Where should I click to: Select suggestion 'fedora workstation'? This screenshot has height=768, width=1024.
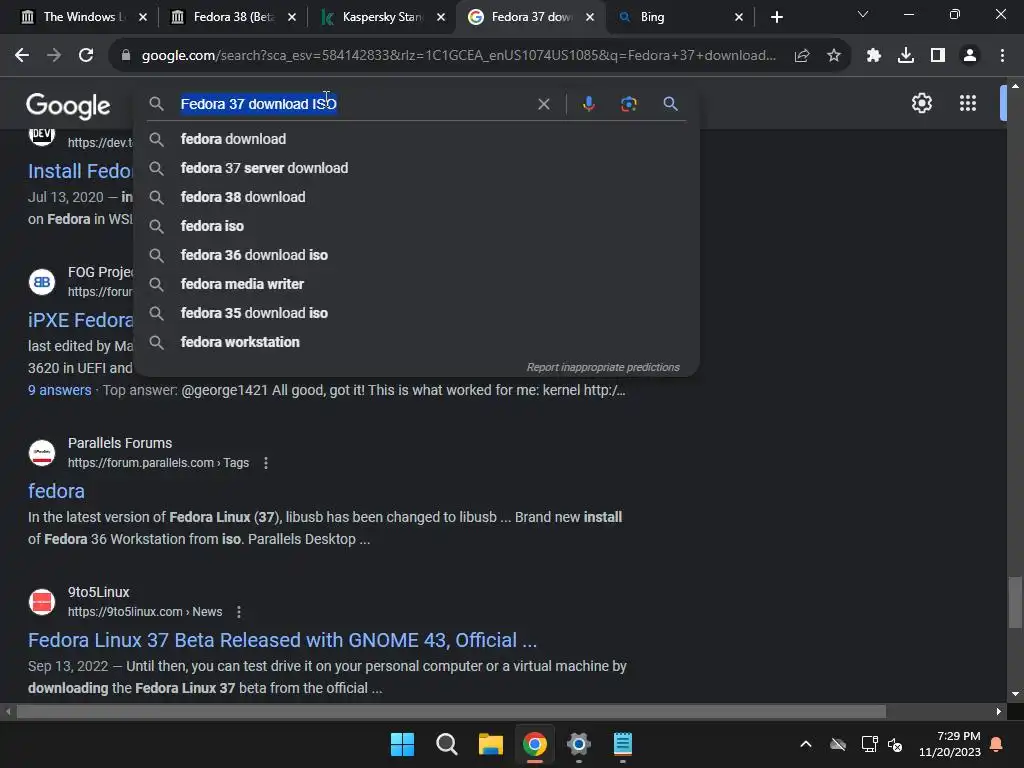416,342
